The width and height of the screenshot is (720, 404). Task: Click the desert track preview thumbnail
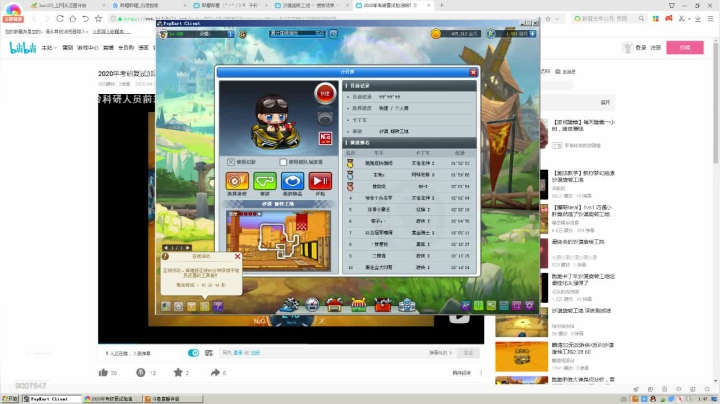tap(278, 241)
